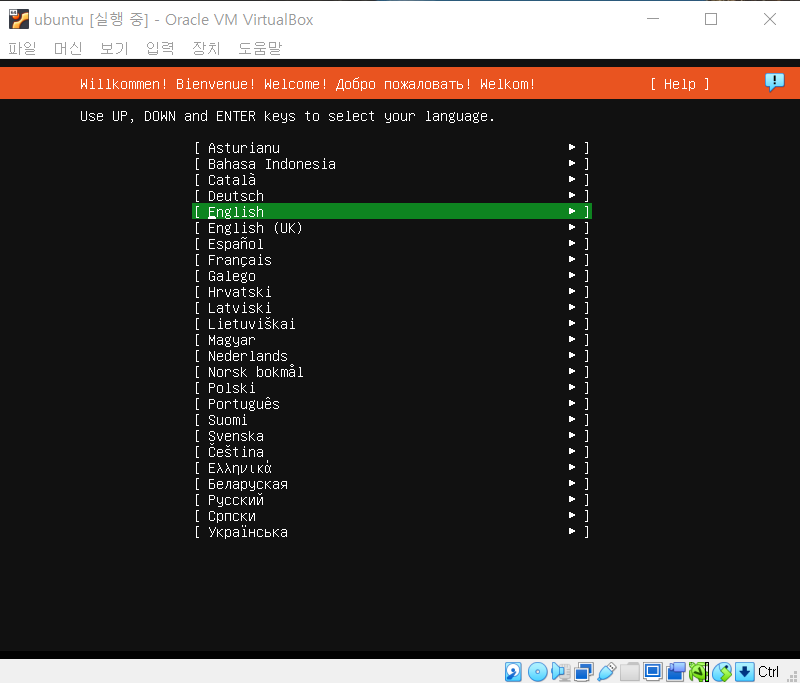Select the Русский language

click(392, 500)
